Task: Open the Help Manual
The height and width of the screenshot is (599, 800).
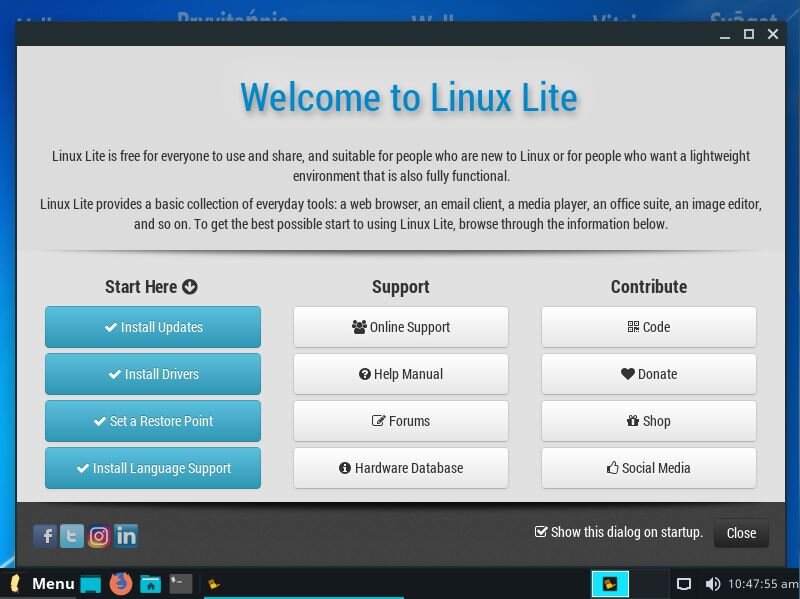Action: point(401,374)
